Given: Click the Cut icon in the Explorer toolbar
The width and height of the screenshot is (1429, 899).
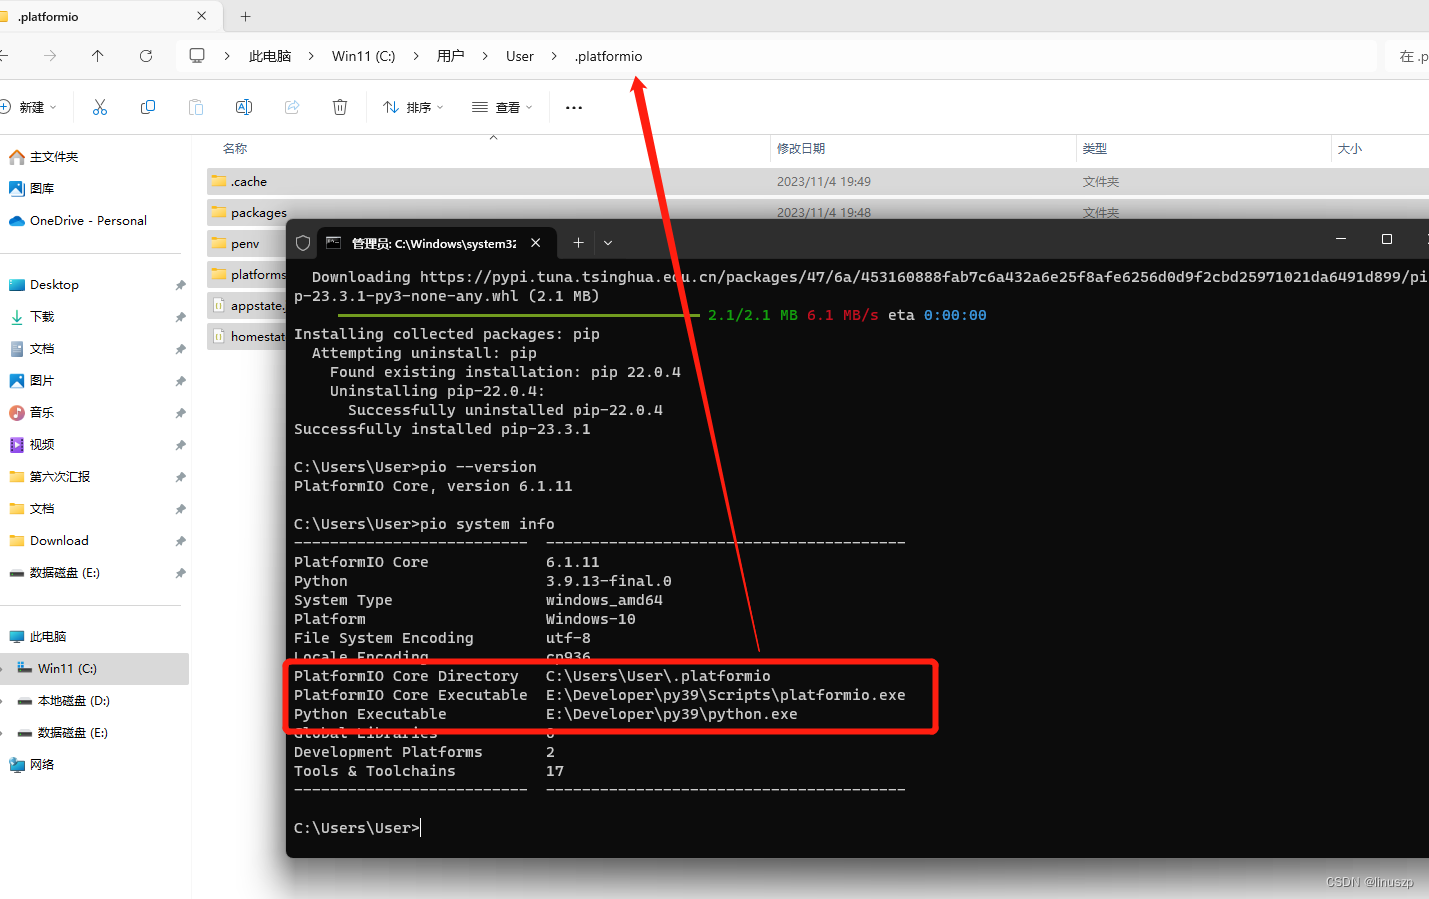Looking at the screenshot, I should coord(99,107).
